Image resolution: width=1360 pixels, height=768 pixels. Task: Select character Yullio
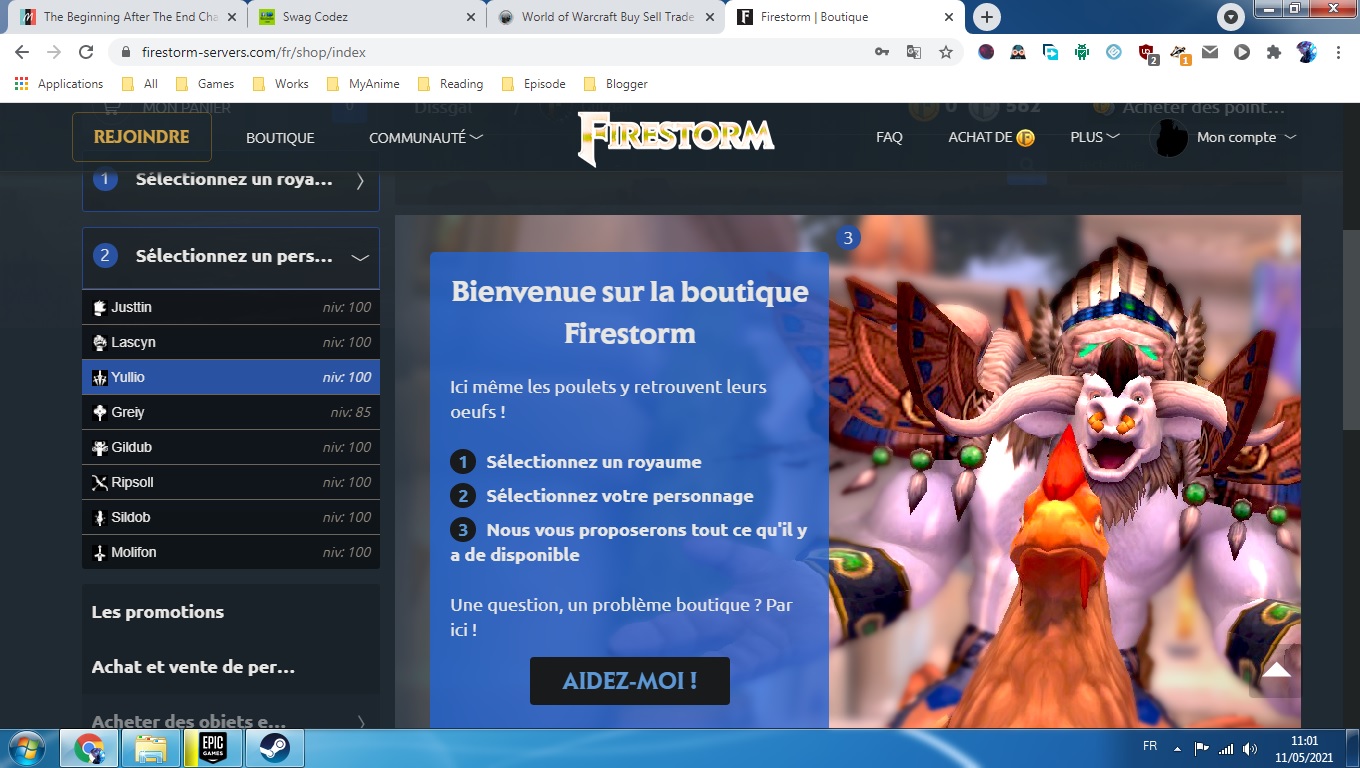(x=231, y=377)
